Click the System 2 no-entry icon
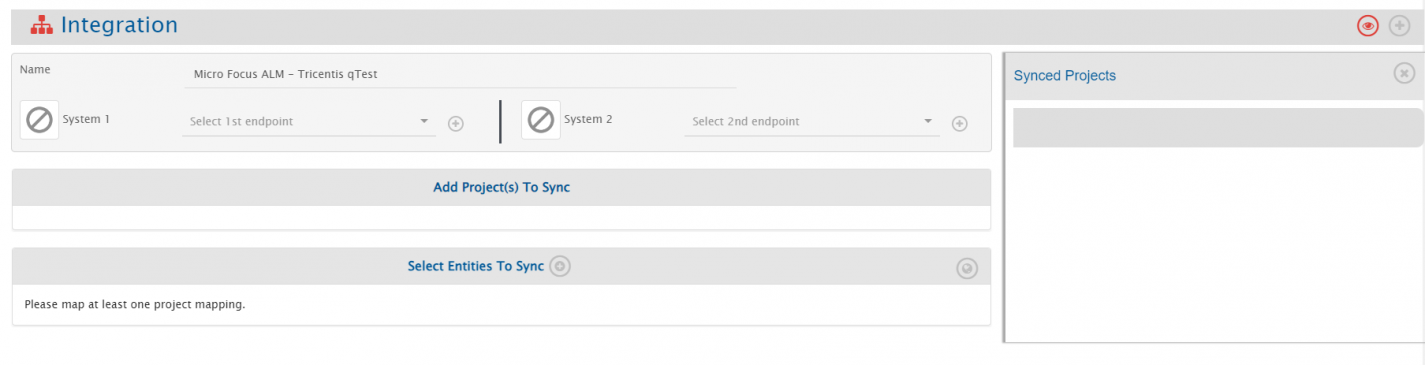 (x=540, y=120)
